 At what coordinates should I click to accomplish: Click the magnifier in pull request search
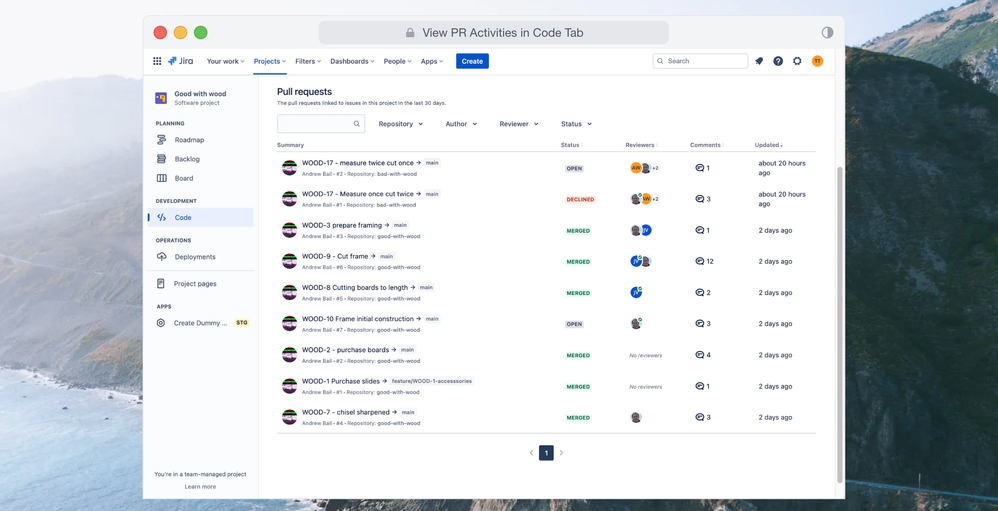357,124
